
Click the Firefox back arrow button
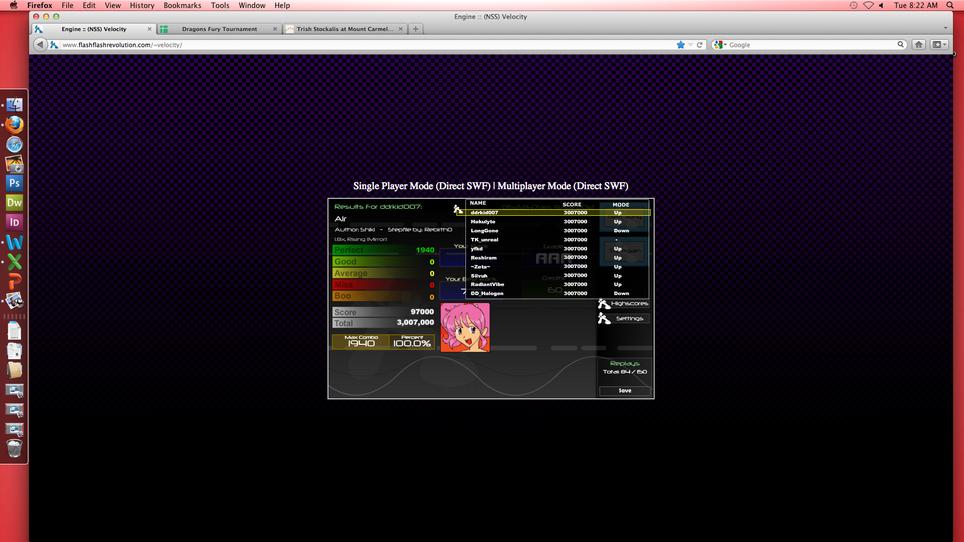coord(40,45)
